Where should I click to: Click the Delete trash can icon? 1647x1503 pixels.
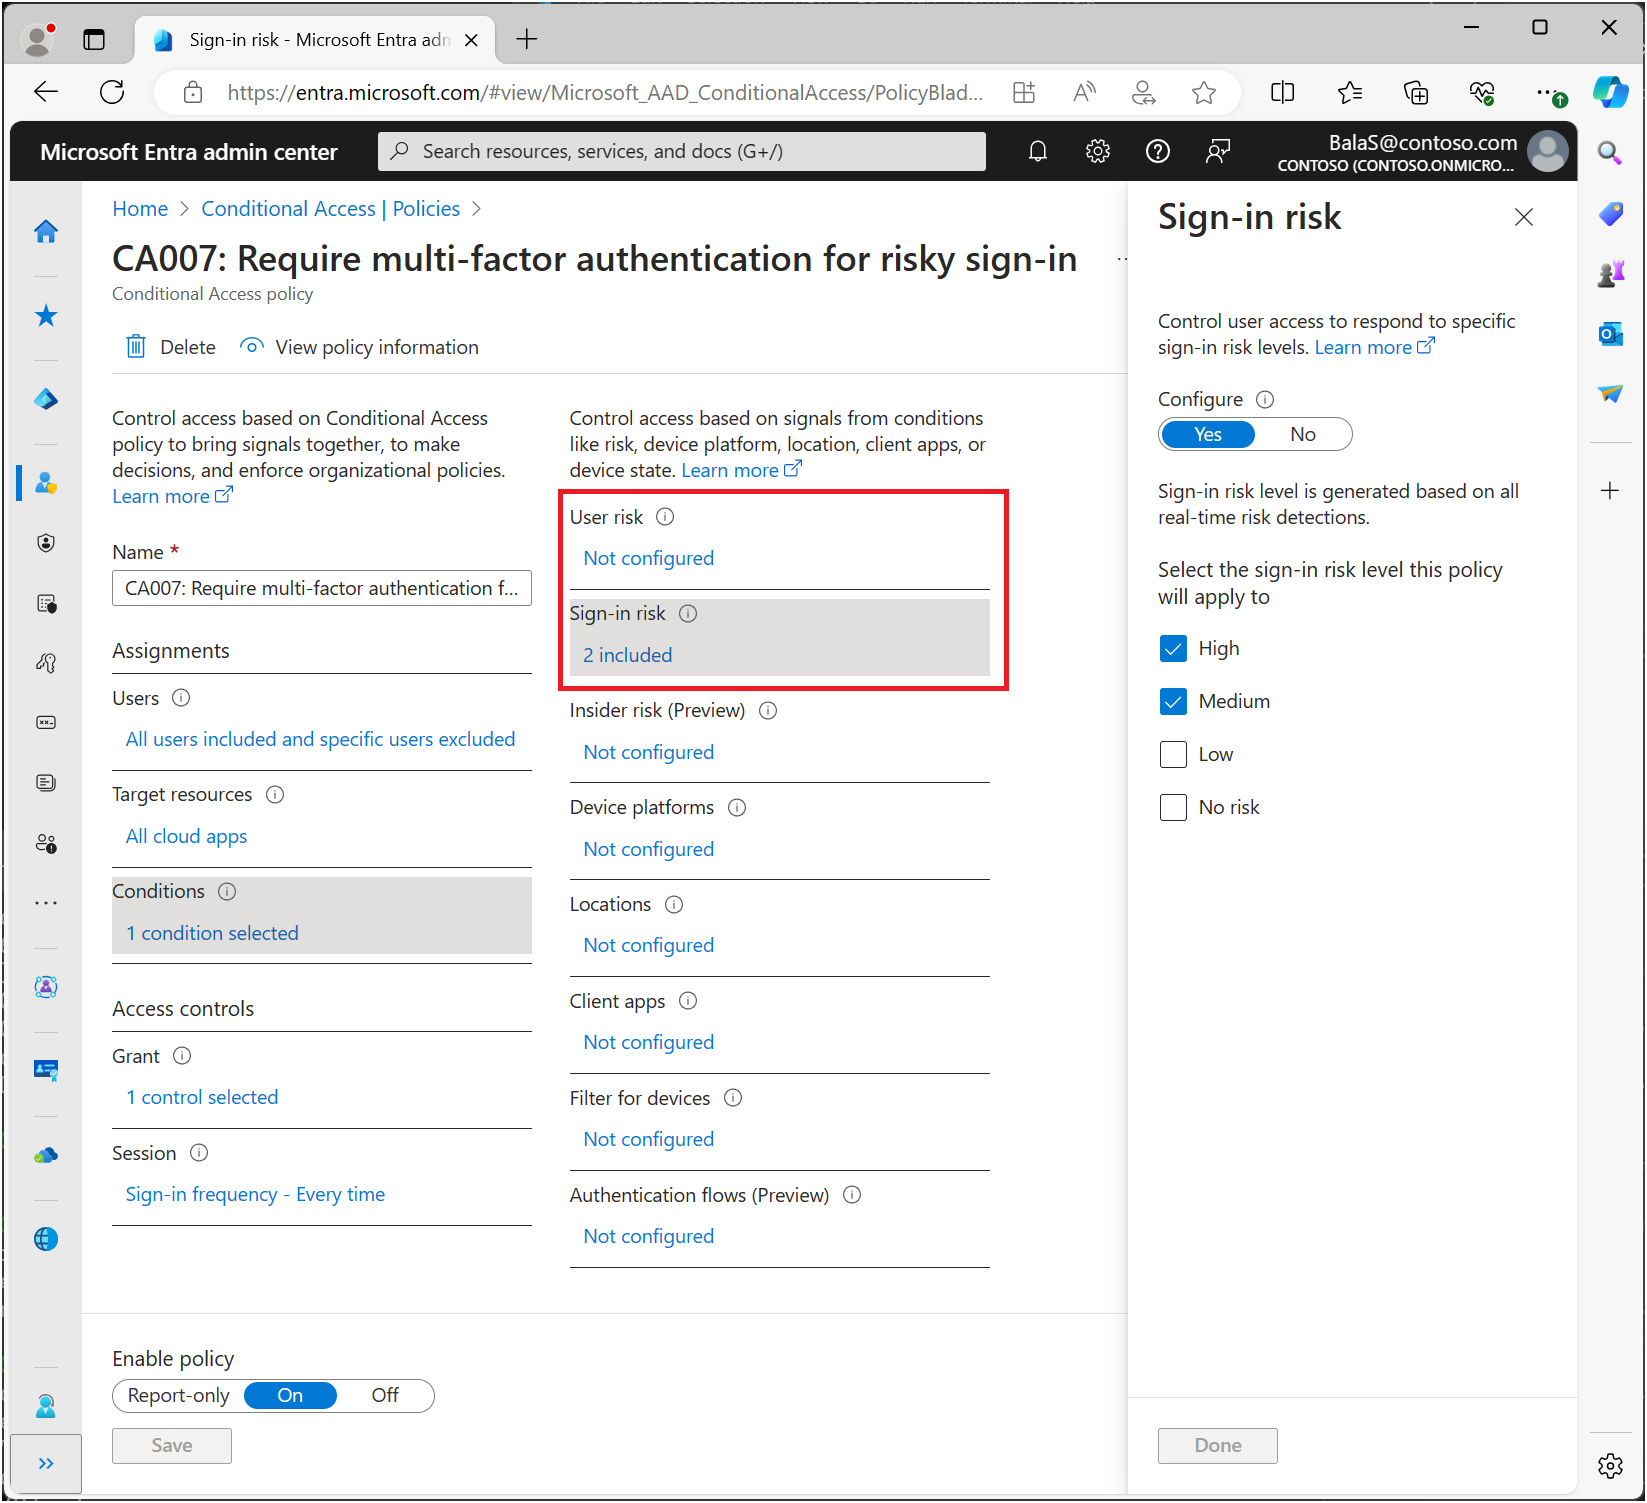click(136, 347)
